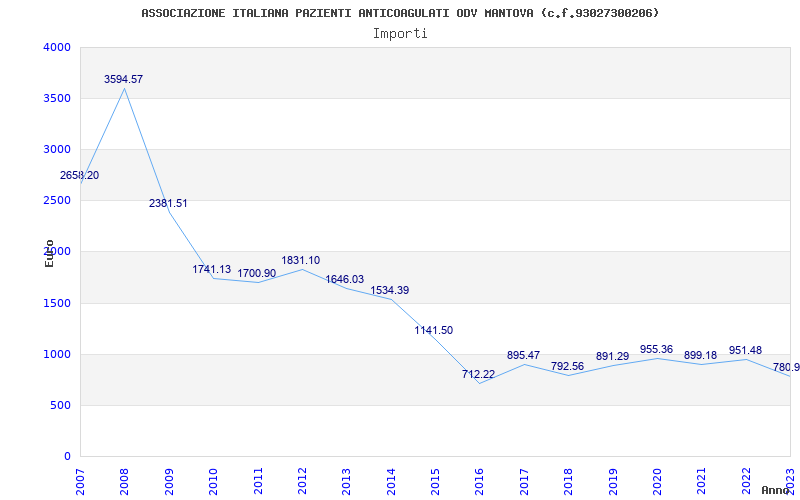Click y-axis value 0

[x=67, y=456]
